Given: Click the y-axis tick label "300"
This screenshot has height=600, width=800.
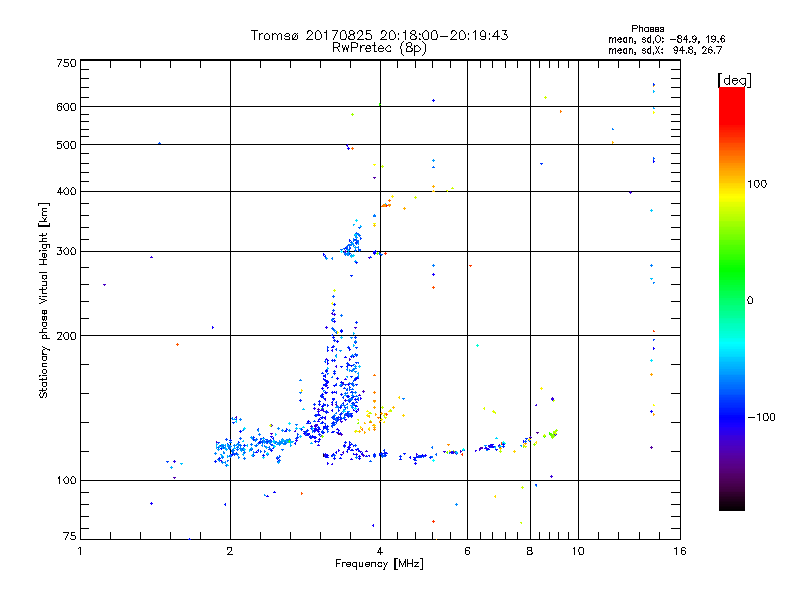Looking at the screenshot, I should [66, 252].
